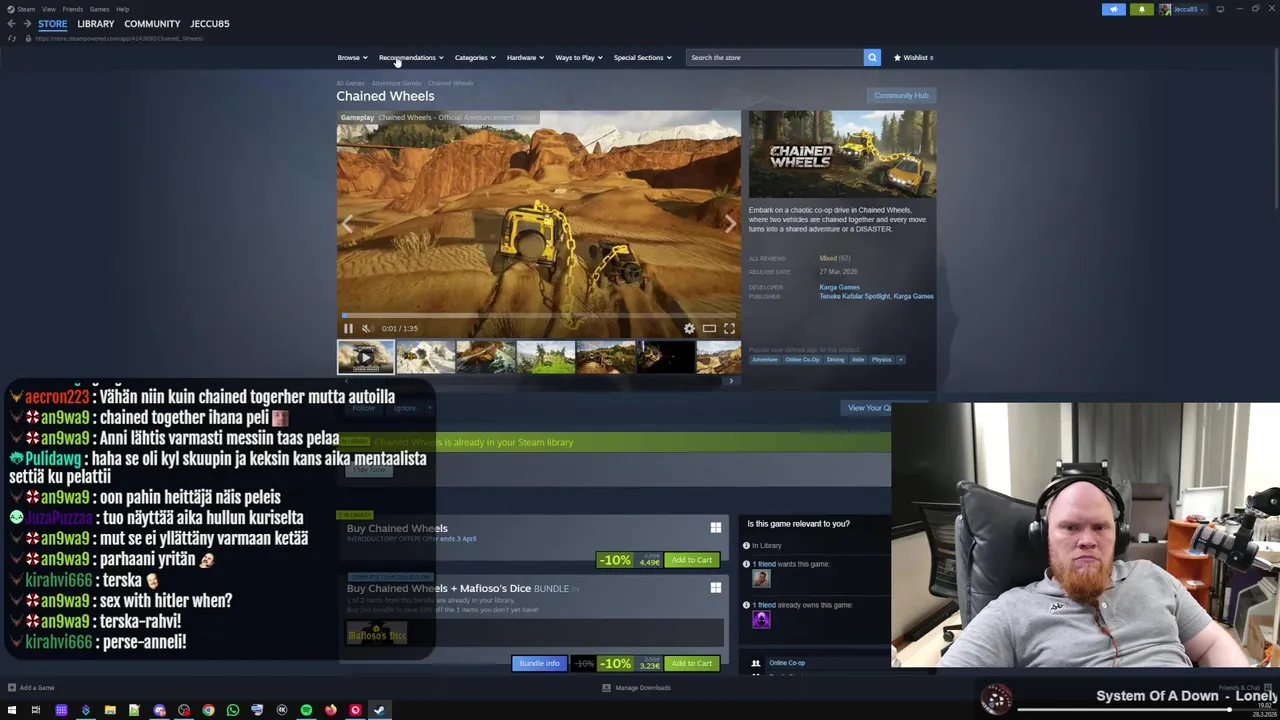Select the snowy mountain screenshot thumbnail
The height and width of the screenshot is (720, 1280).
[425, 357]
